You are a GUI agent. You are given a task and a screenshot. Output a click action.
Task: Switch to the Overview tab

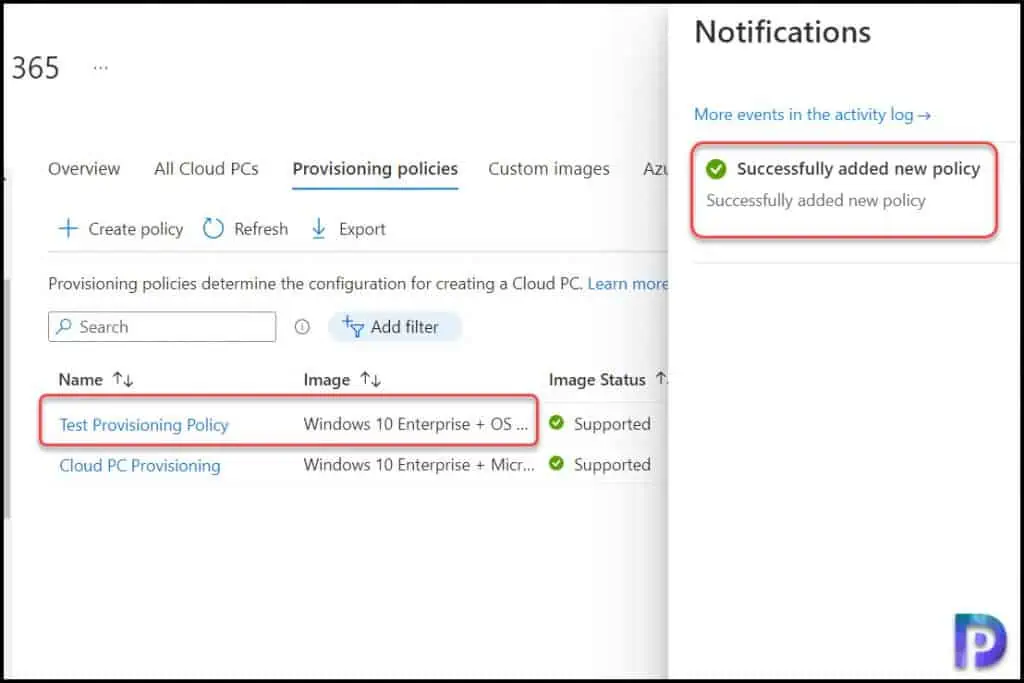point(84,168)
